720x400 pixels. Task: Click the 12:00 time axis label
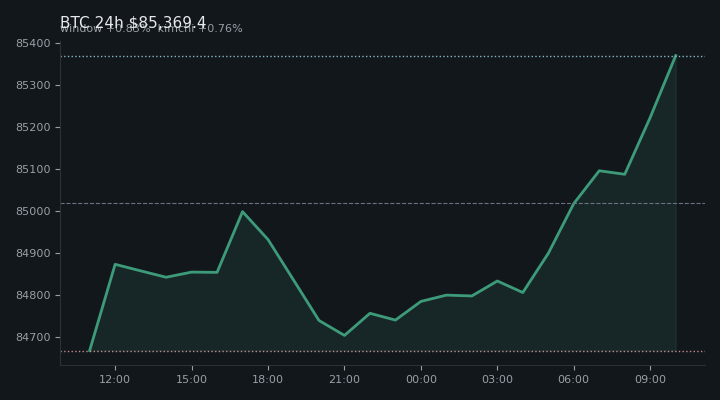click(115, 379)
